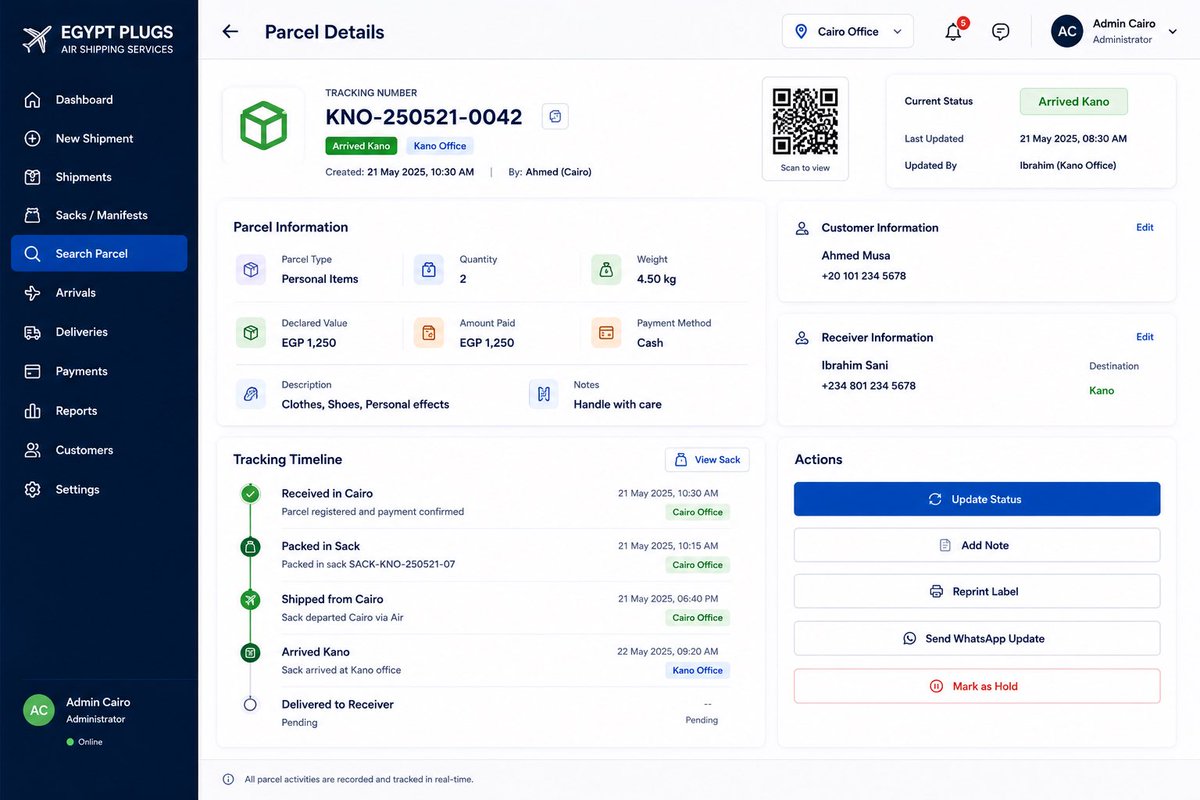
Task: Click the Customer Information person icon
Action: pos(802,228)
